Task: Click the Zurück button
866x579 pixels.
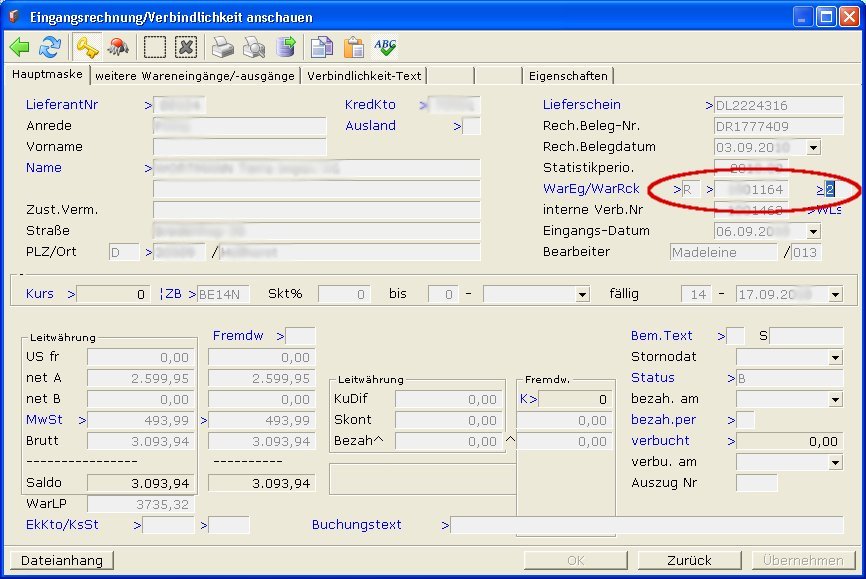Action: pos(690,560)
